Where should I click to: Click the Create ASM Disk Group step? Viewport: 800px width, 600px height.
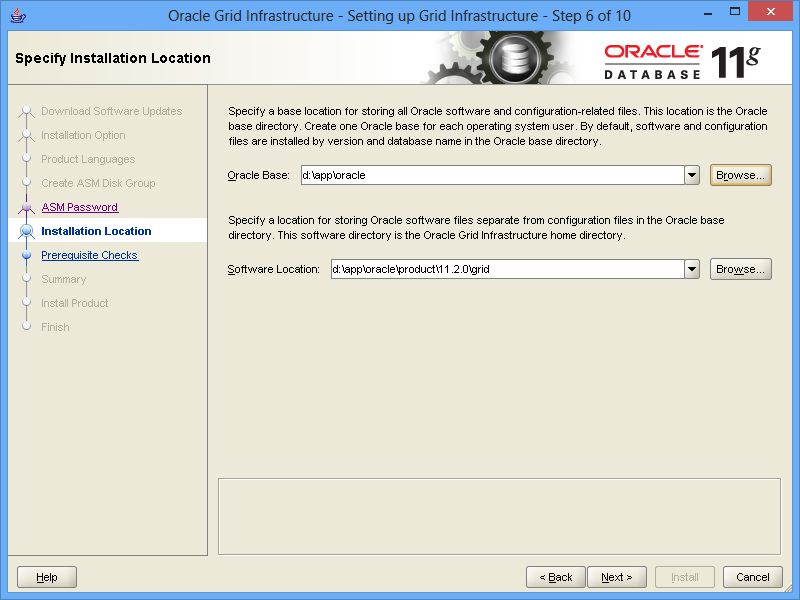click(x=98, y=183)
